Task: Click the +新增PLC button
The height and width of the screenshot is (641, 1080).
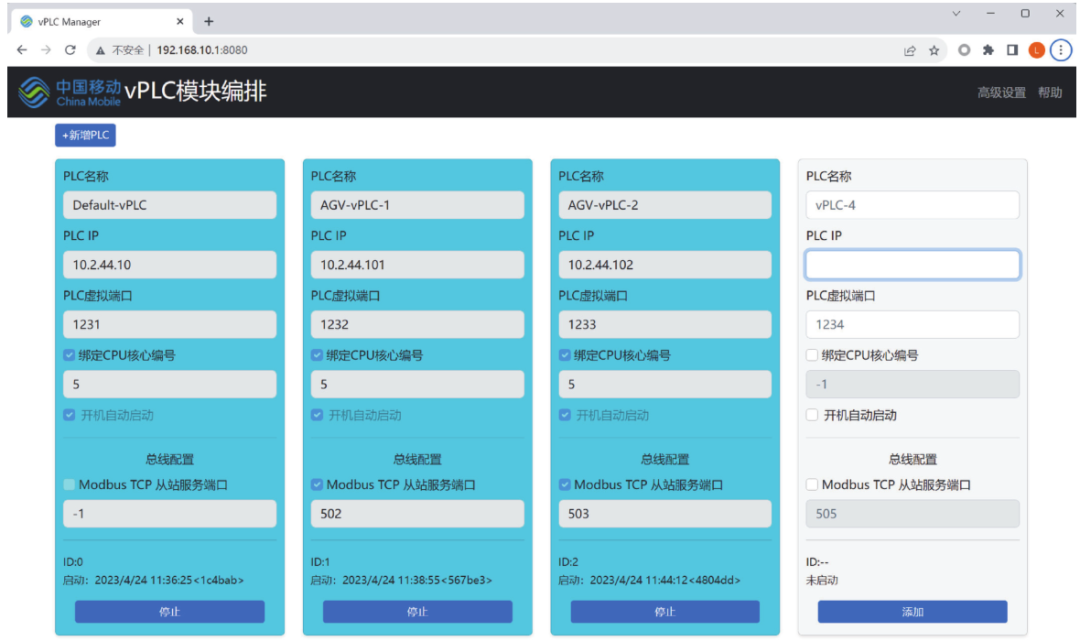Action: [x=86, y=135]
